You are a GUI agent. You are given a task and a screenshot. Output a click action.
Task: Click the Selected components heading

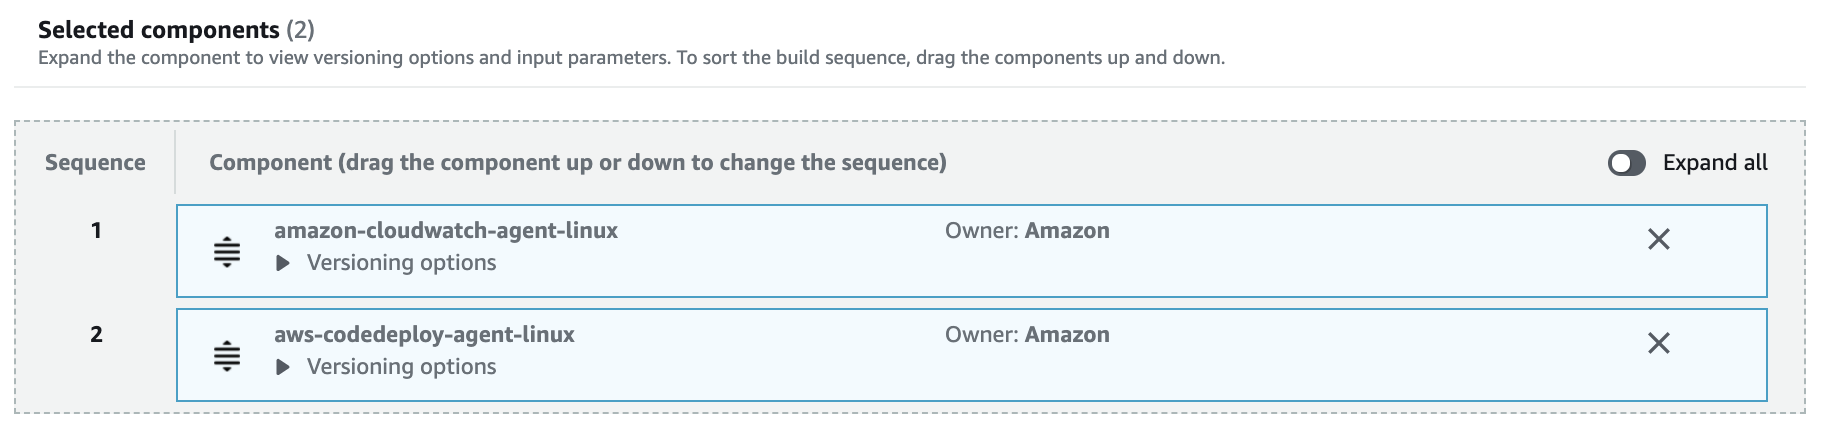point(158,30)
